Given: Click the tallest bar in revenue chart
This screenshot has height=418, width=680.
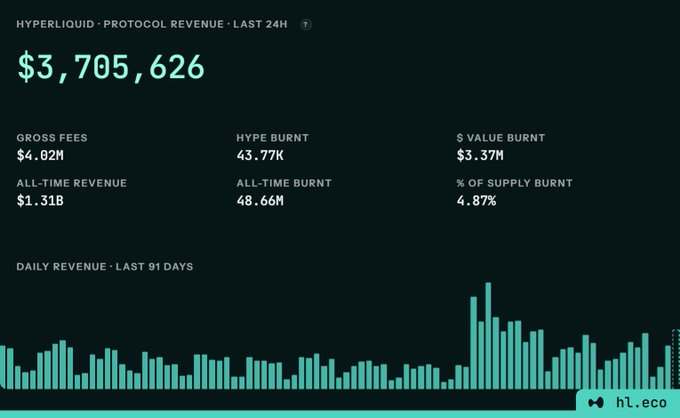Looking at the screenshot, I should [488, 336].
